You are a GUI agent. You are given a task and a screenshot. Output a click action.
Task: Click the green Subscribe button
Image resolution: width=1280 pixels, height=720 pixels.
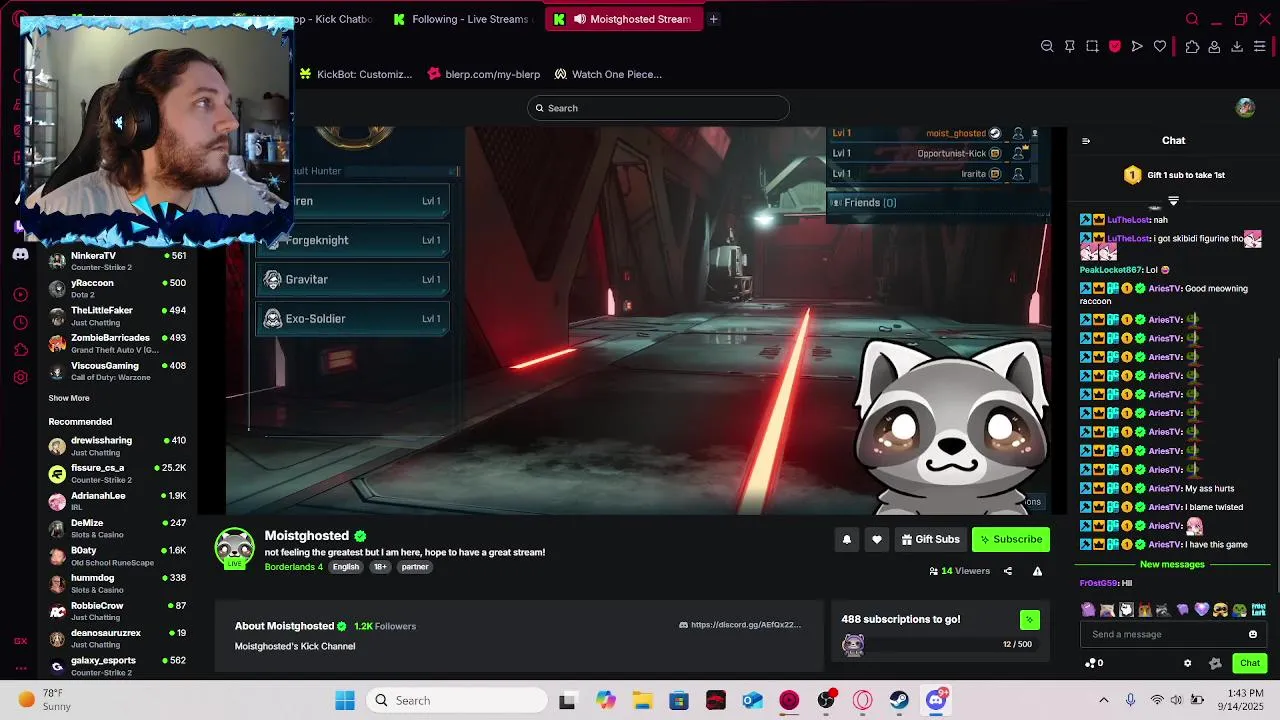(1011, 539)
